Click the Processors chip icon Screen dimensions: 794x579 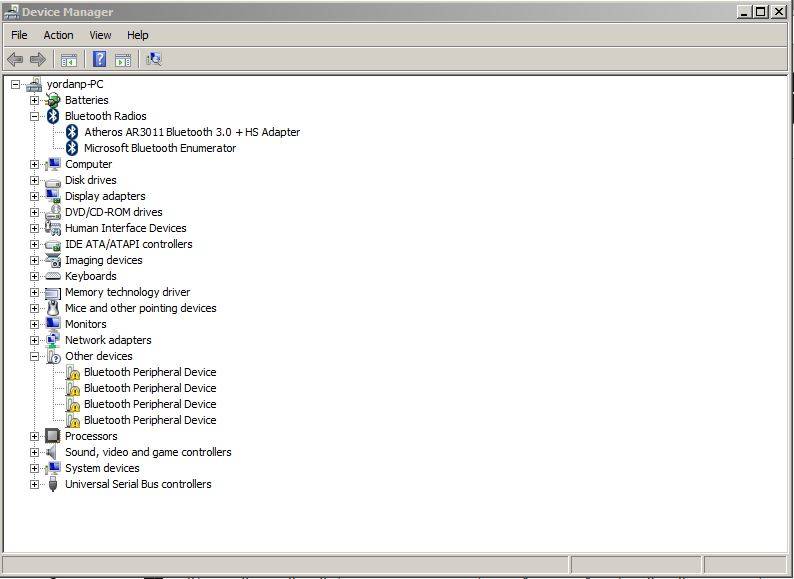[x=53, y=436]
